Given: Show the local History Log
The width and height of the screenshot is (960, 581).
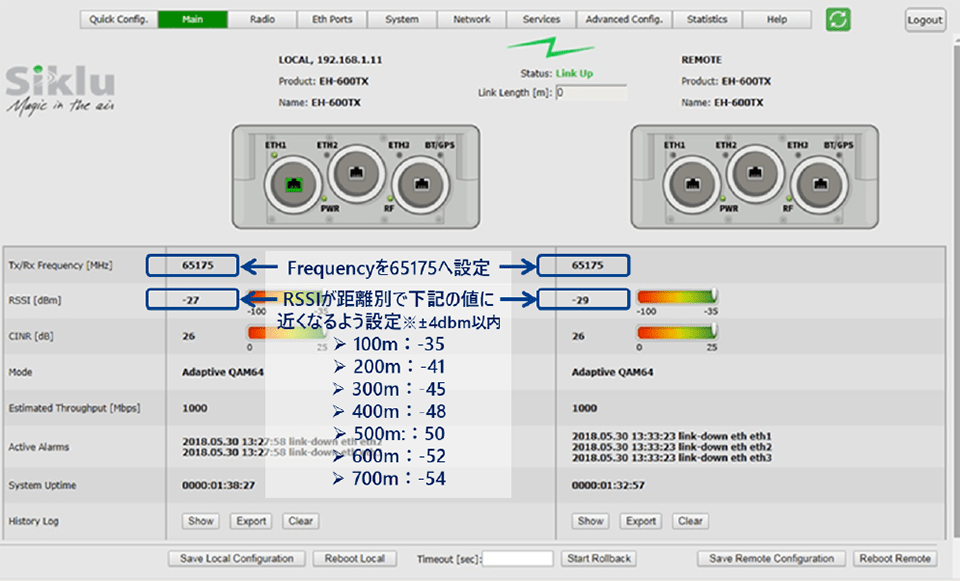Looking at the screenshot, I should pyautogui.click(x=201, y=521).
